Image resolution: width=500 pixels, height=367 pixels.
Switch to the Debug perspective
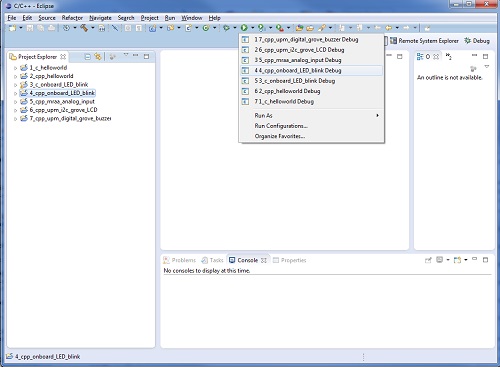coord(477,41)
